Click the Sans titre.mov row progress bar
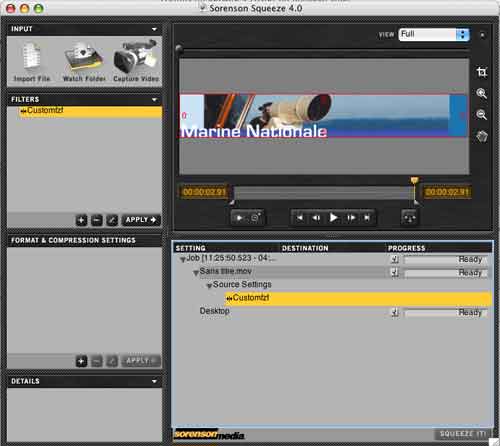This screenshot has height=446, width=500. [x=445, y=273]
